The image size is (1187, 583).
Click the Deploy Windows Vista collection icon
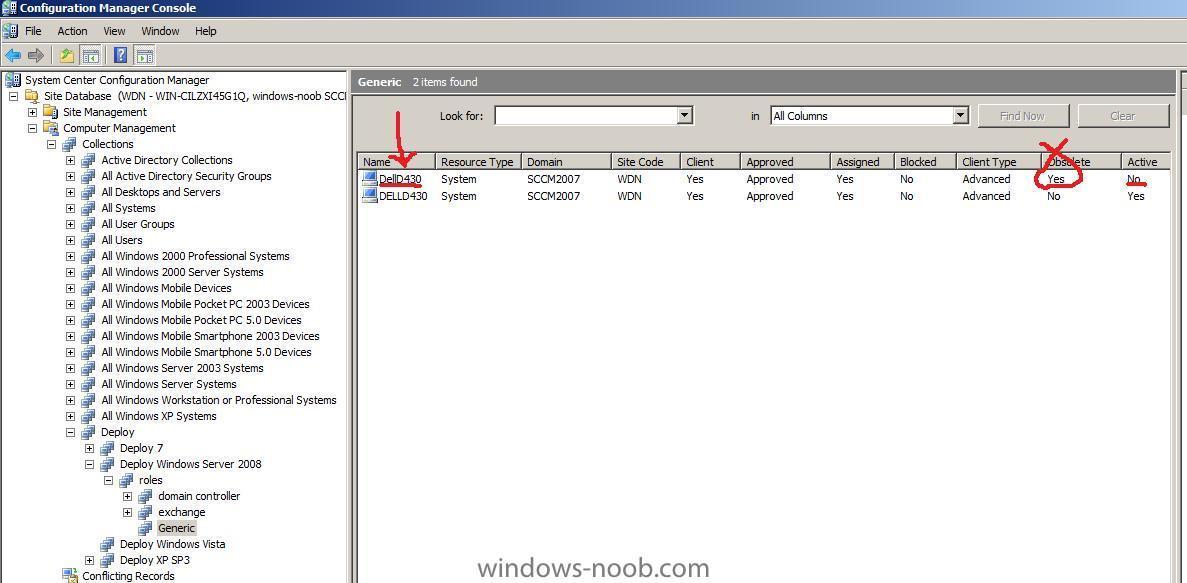point(108,544)
